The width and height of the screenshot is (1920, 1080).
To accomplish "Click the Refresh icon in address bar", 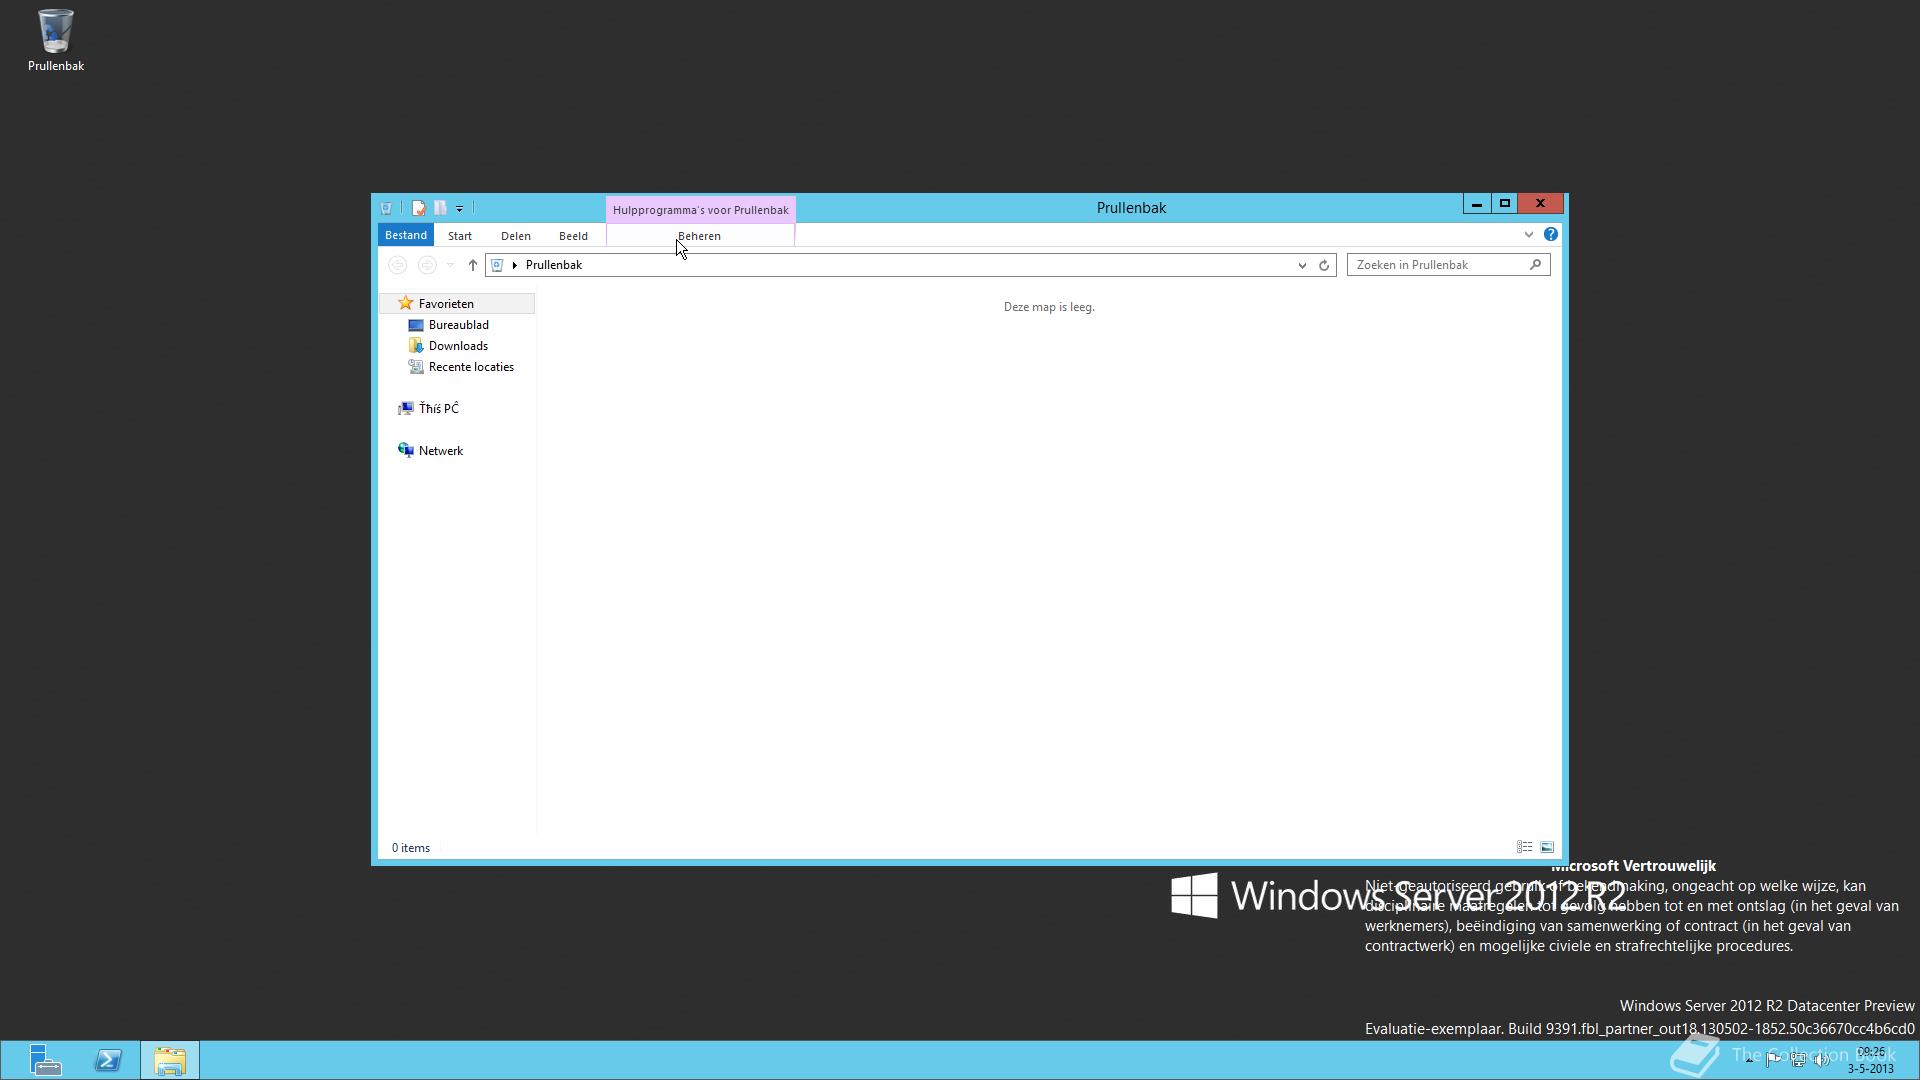I will tap(1323, 265).
